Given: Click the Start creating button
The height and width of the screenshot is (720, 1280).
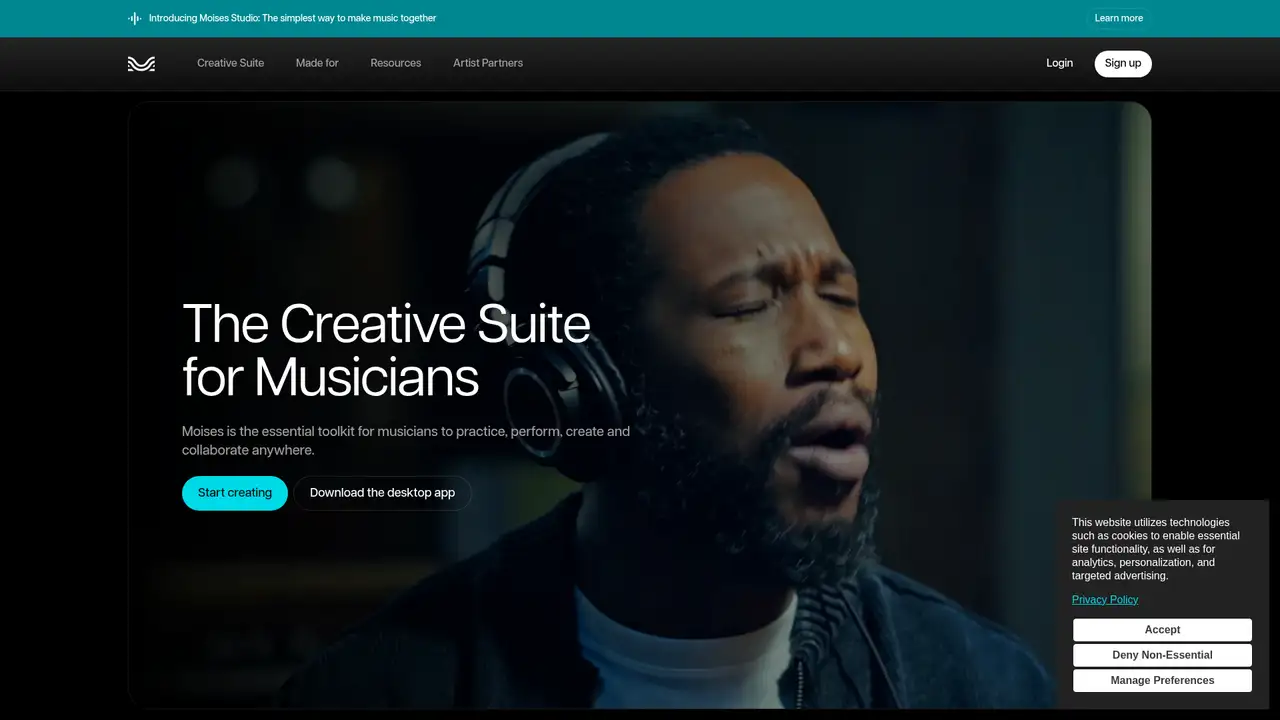Looking at the screenshot, I should 235,493.
